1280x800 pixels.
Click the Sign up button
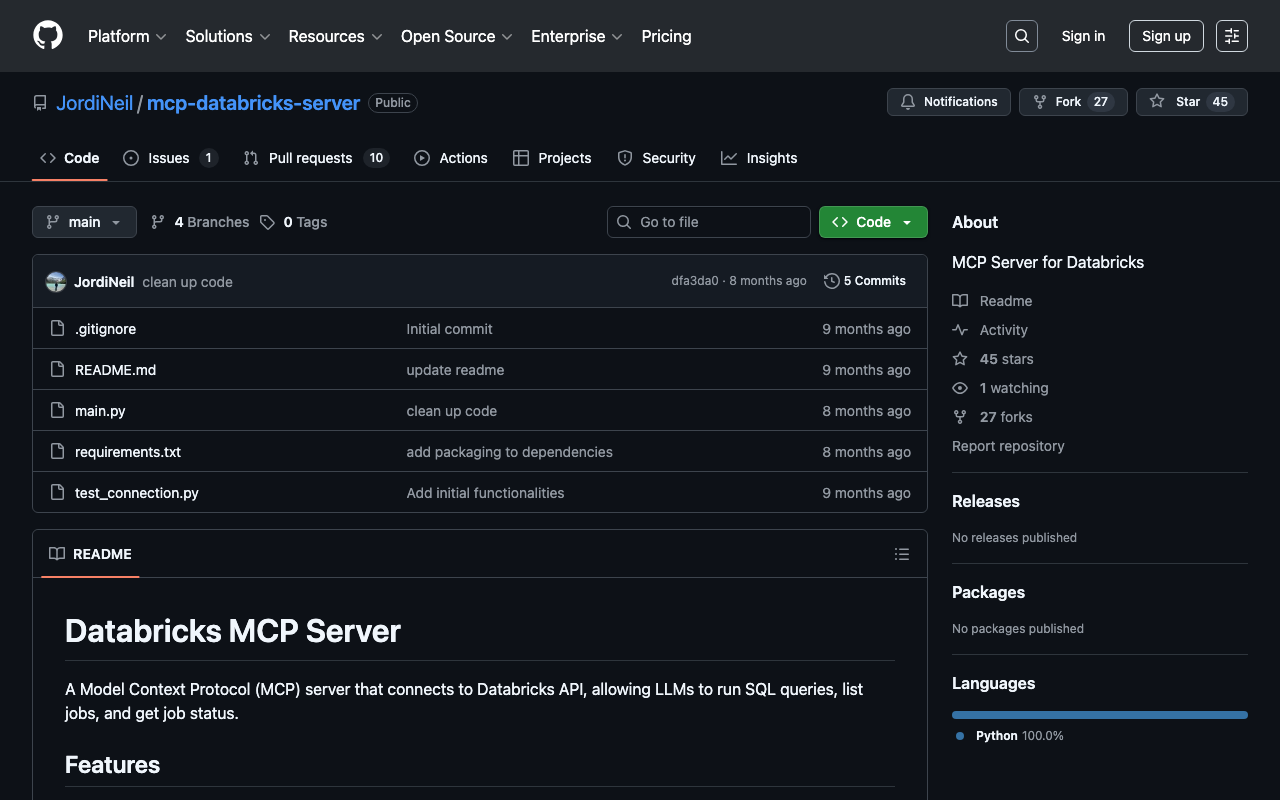point(1165,36)
